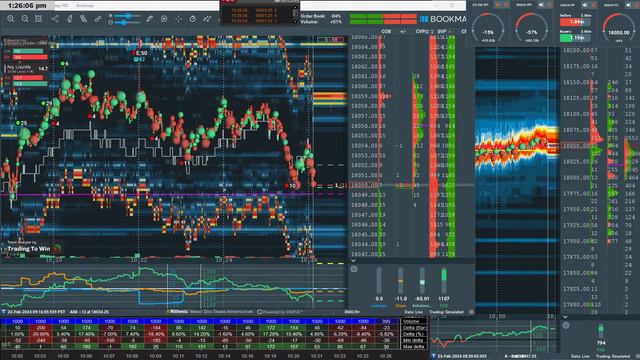640x360 pixels.
Task: Click the rocket icon in the toolbar
Action: (x=69, y=19)
